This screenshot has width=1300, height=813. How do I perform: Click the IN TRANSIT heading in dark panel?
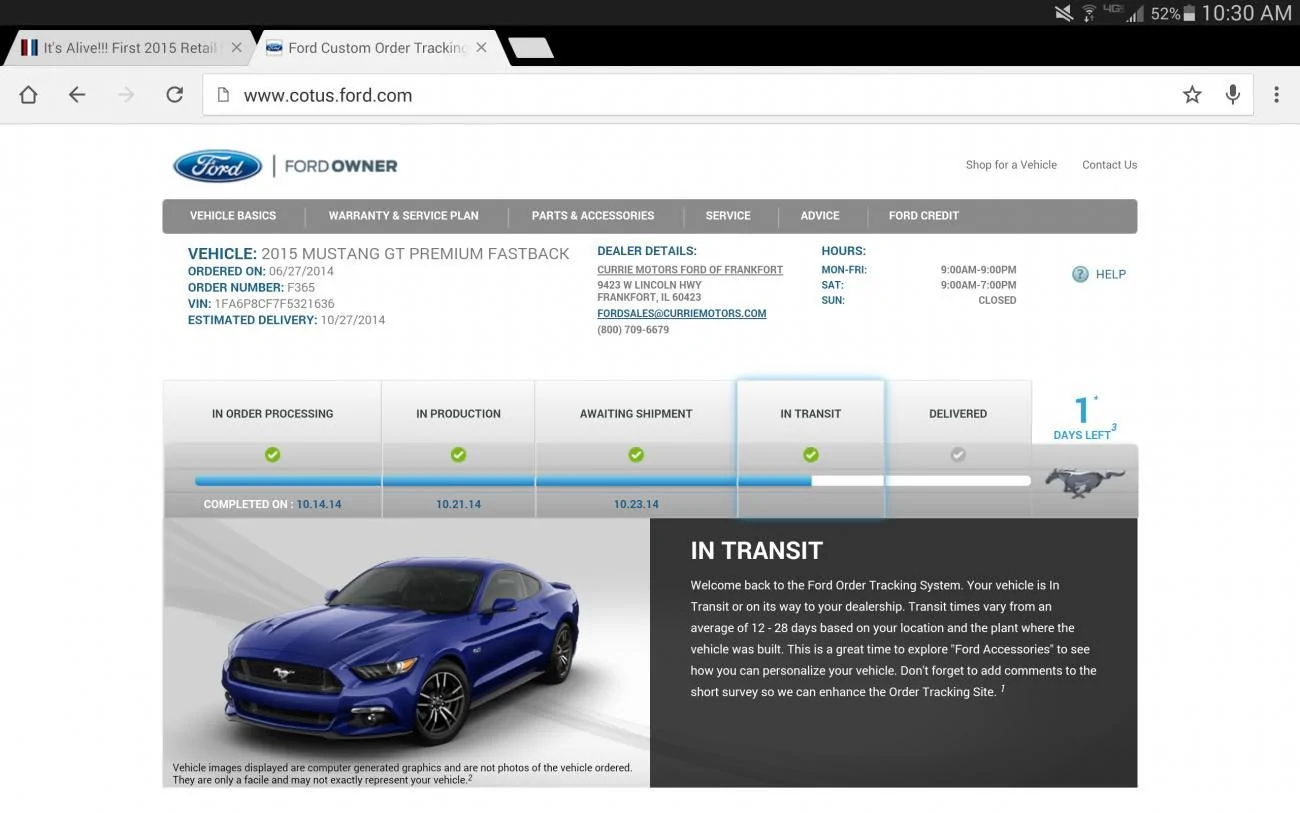coord(756,551)
